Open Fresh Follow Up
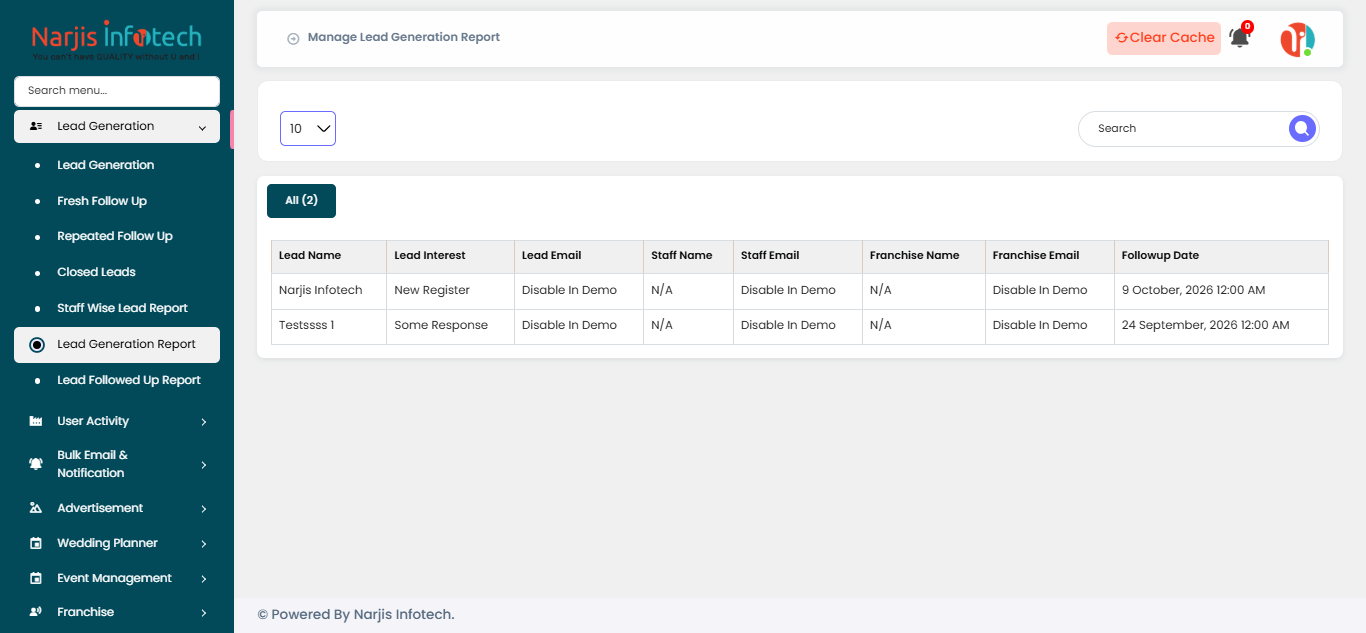The width and height of the screenshot is (1366, 633). (x=102, y=201)
